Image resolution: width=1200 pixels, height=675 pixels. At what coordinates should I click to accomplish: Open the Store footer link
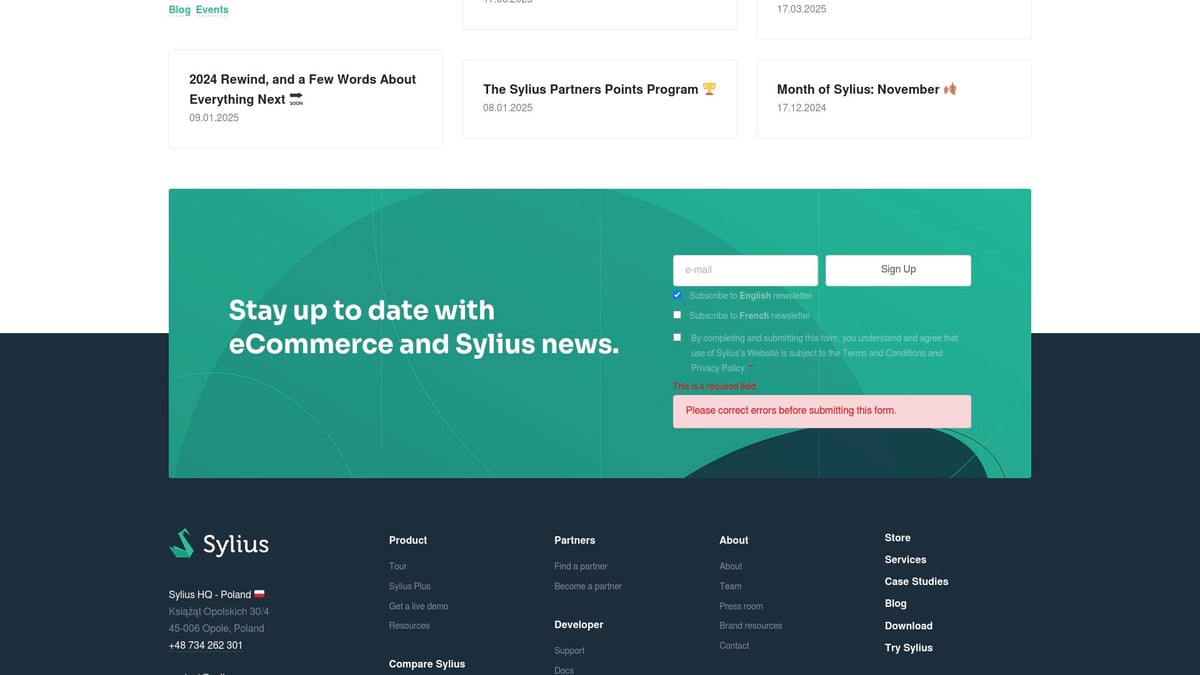tap(898, 538)
